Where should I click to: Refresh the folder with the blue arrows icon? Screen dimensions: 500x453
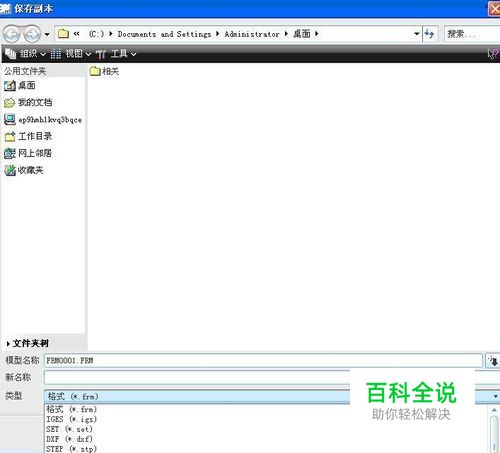429,34
